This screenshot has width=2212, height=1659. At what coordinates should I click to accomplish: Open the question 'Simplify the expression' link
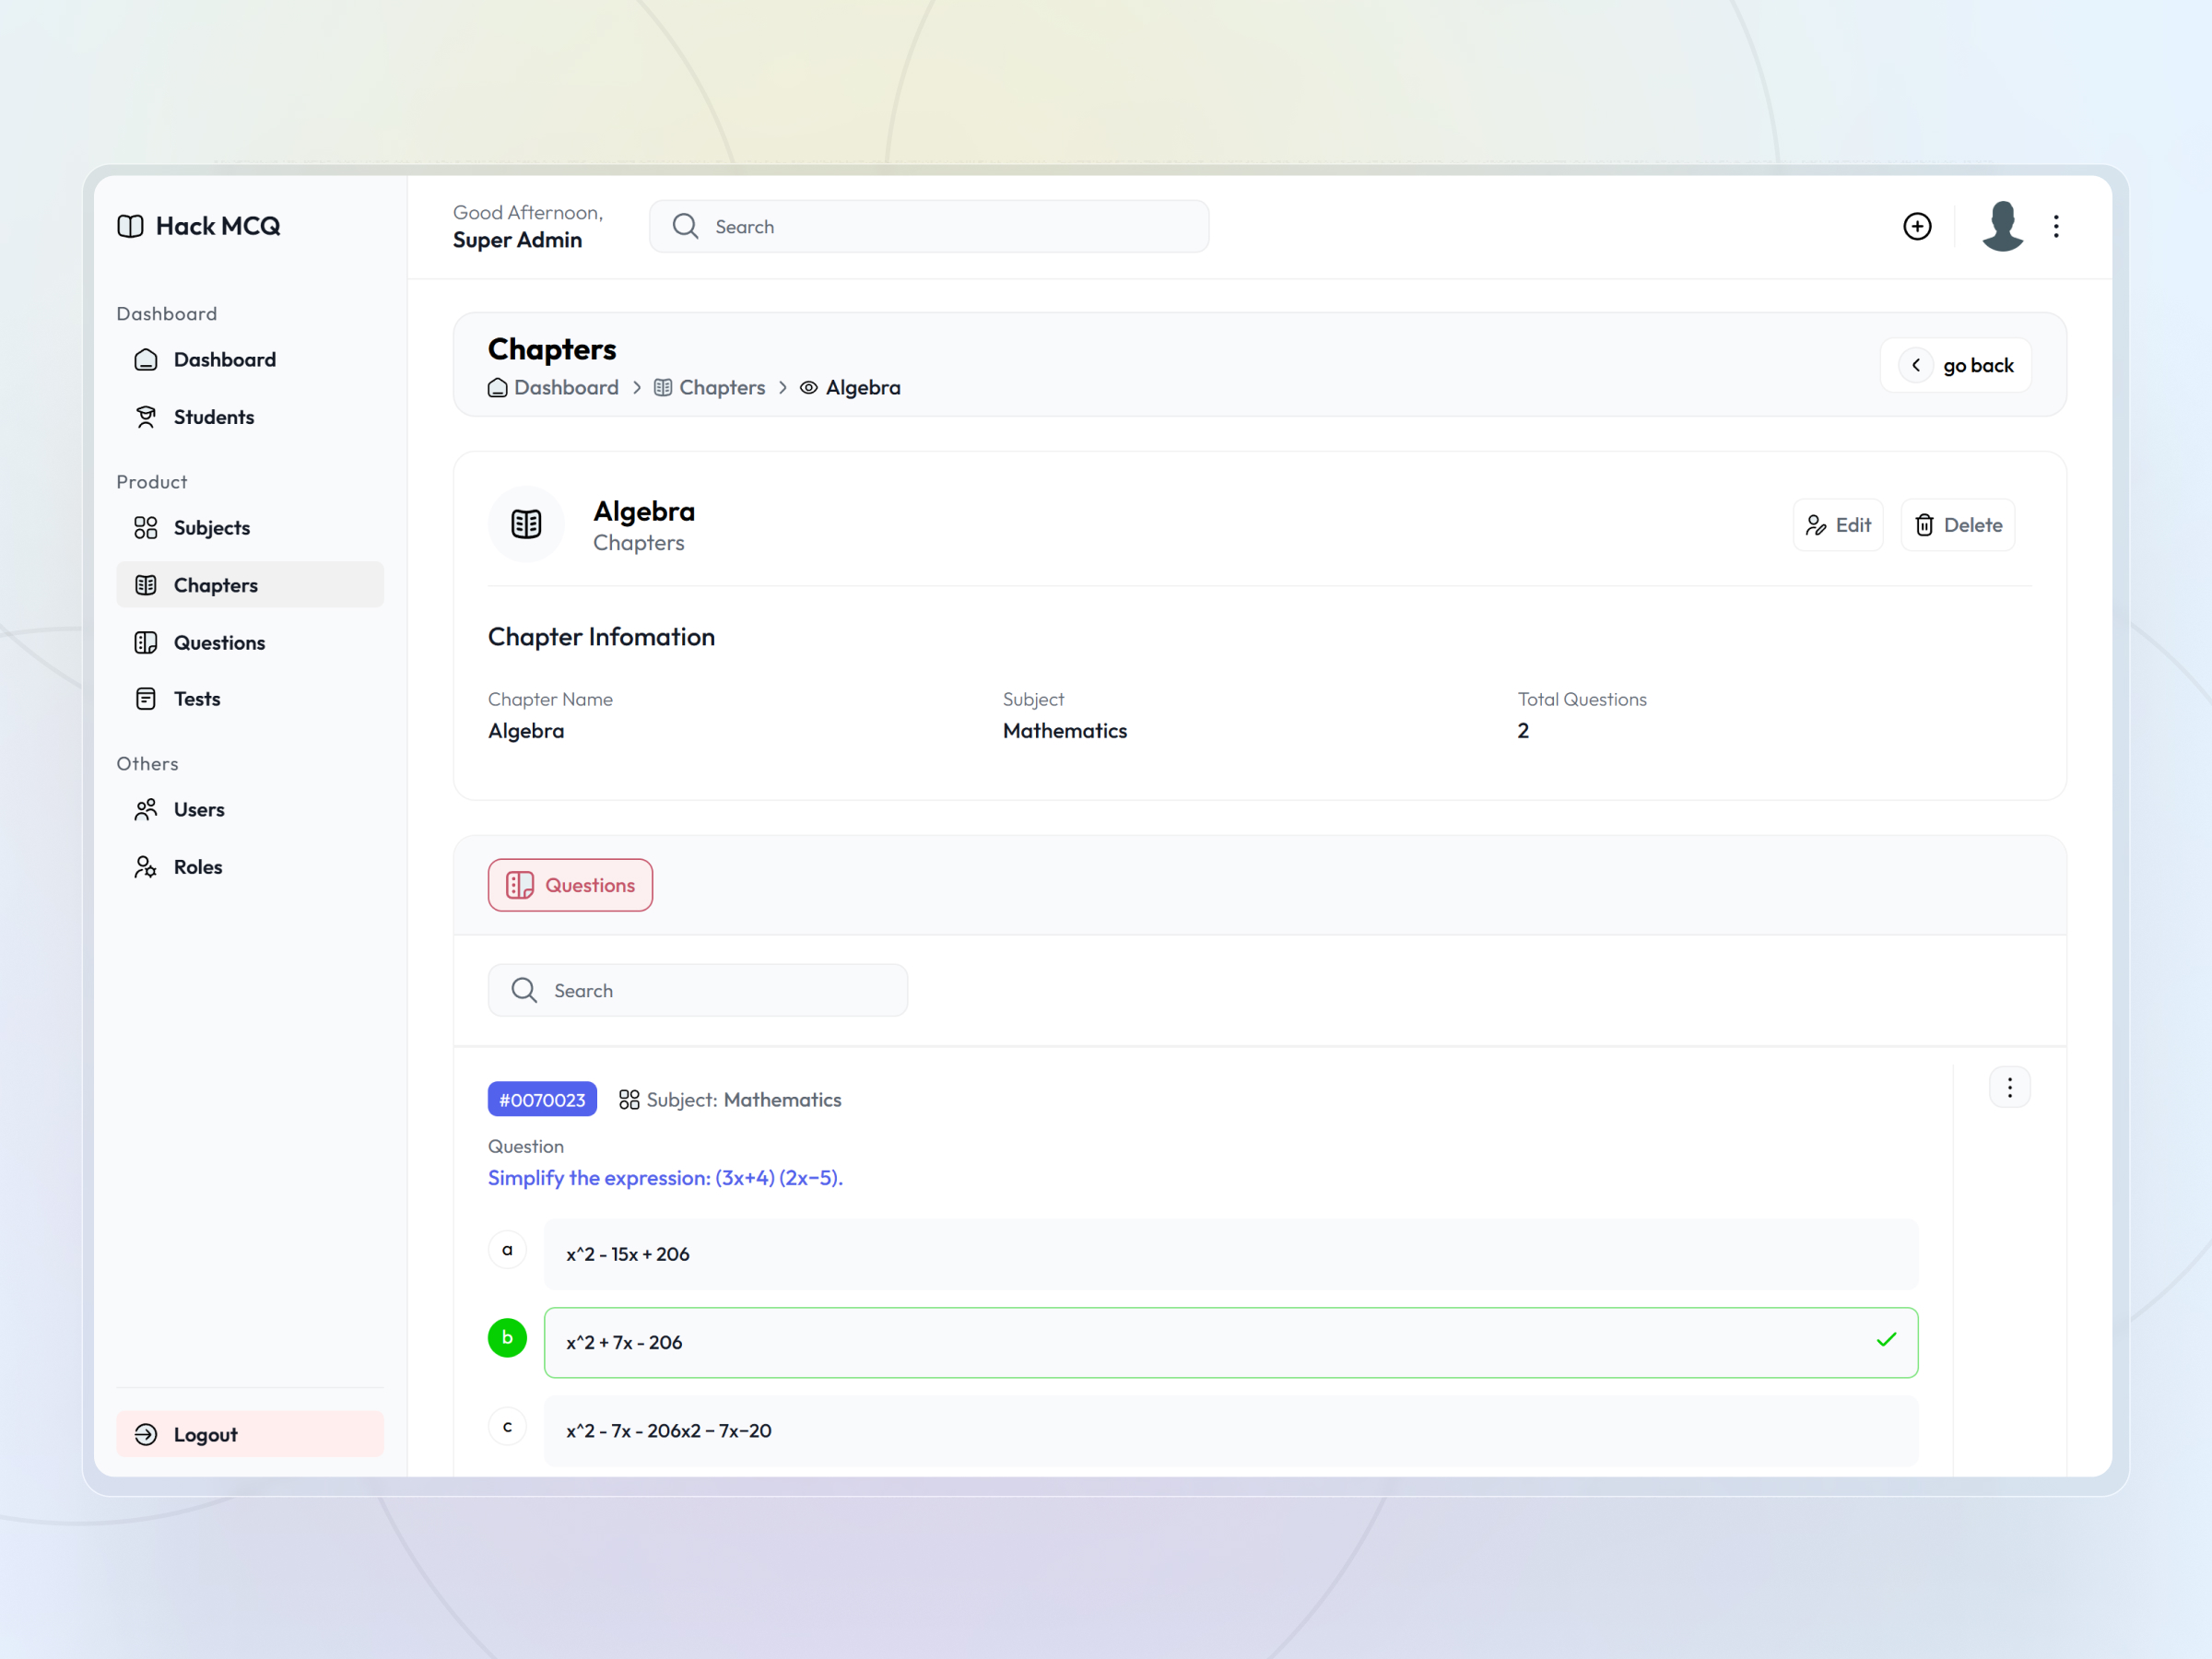[665, 1178]
